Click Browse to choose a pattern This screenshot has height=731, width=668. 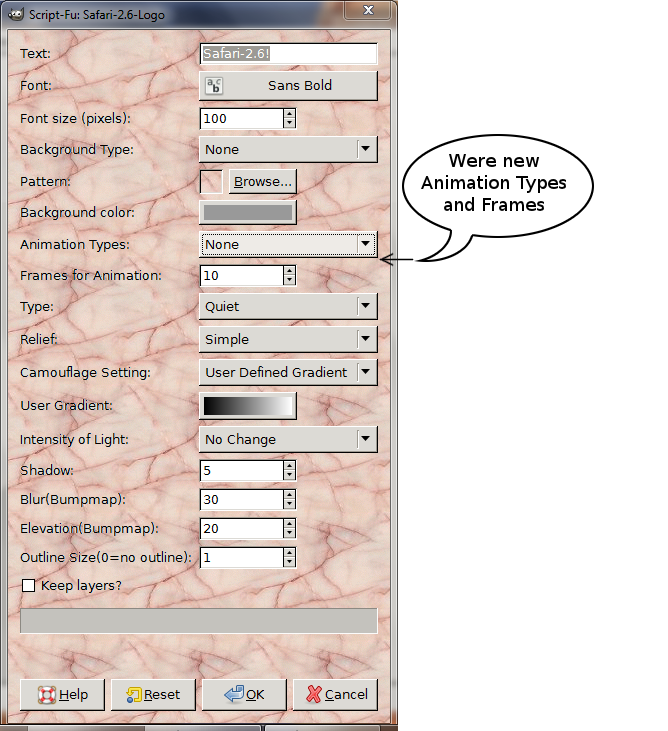(x=262, y=181)
